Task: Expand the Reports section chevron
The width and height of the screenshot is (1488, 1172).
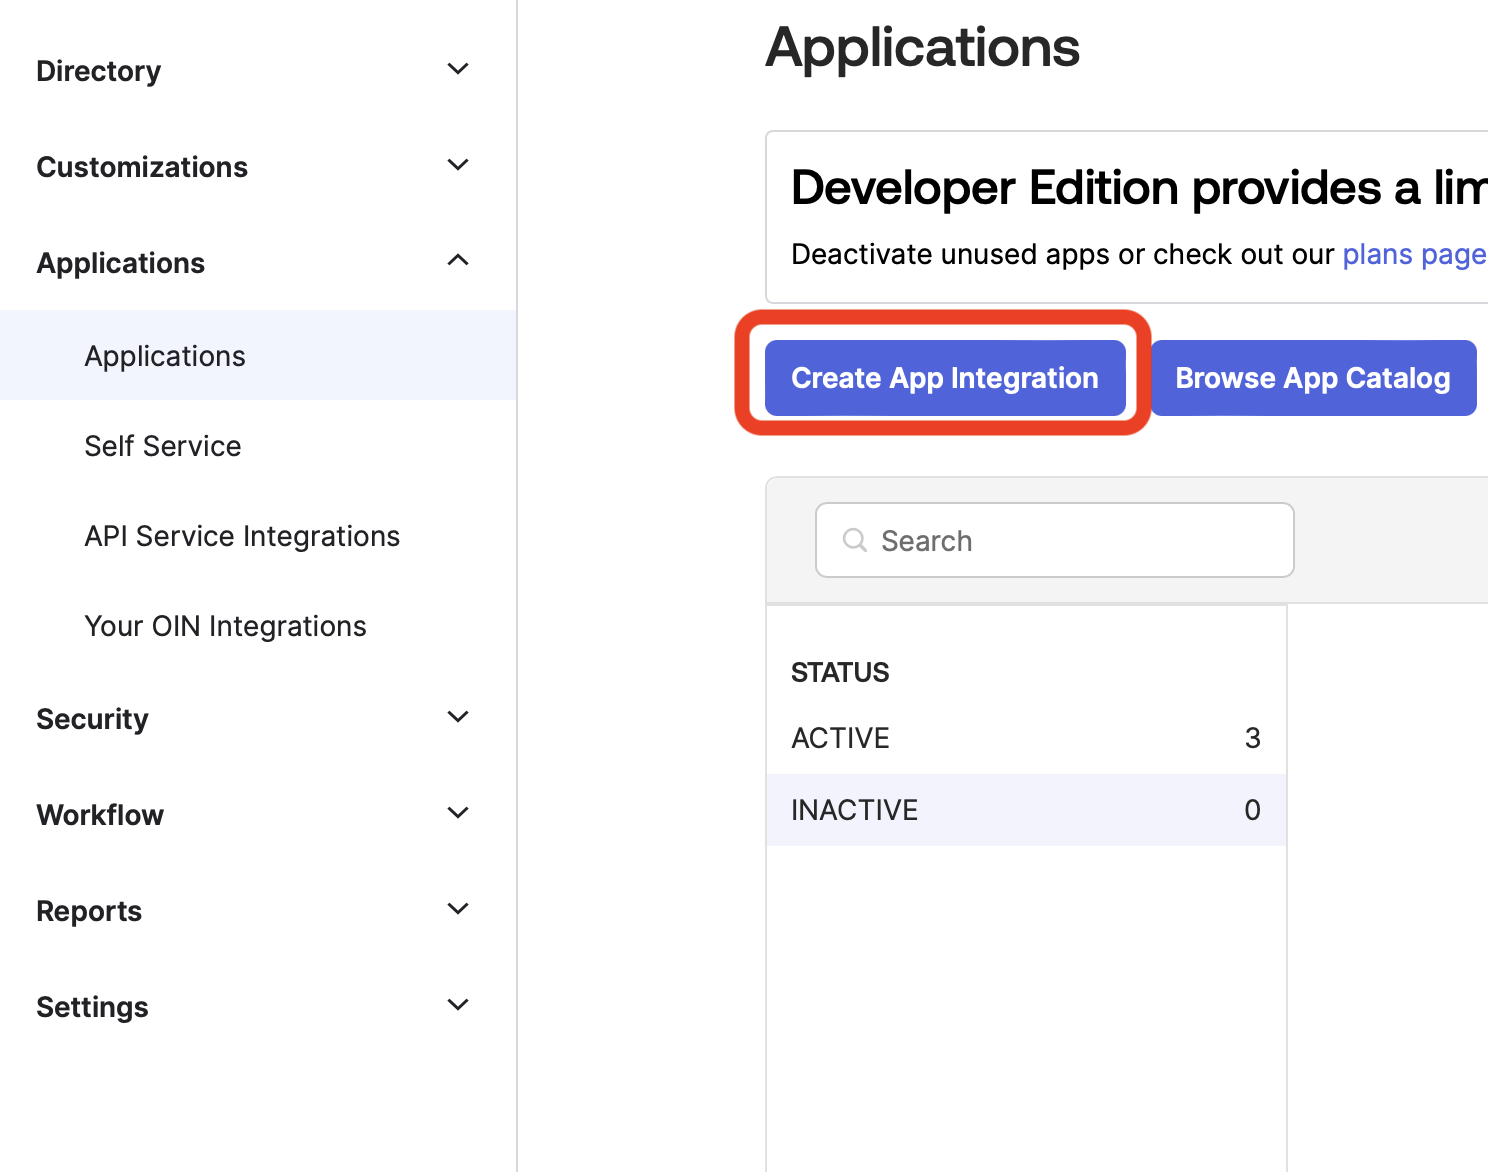Action: (x=458, y=909)
